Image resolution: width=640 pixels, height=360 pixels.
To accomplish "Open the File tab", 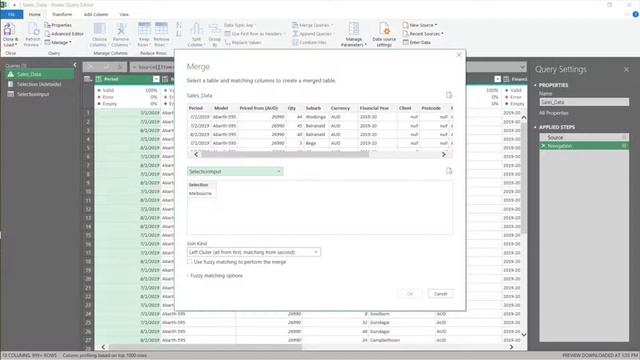I will point(11,14).
